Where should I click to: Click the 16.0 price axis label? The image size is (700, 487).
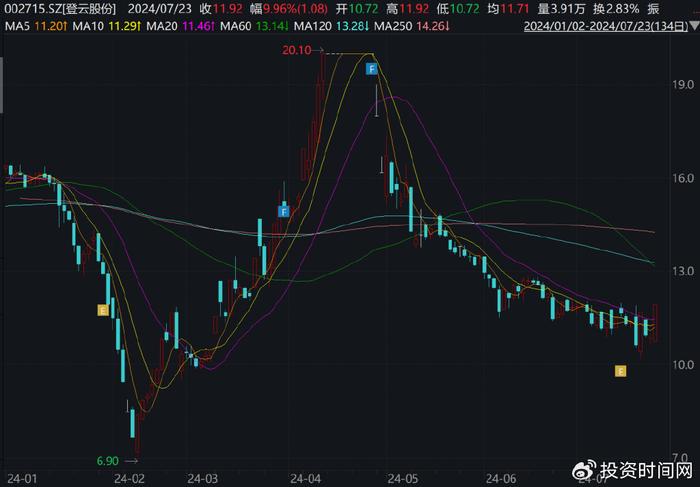[x=683, y=178]
